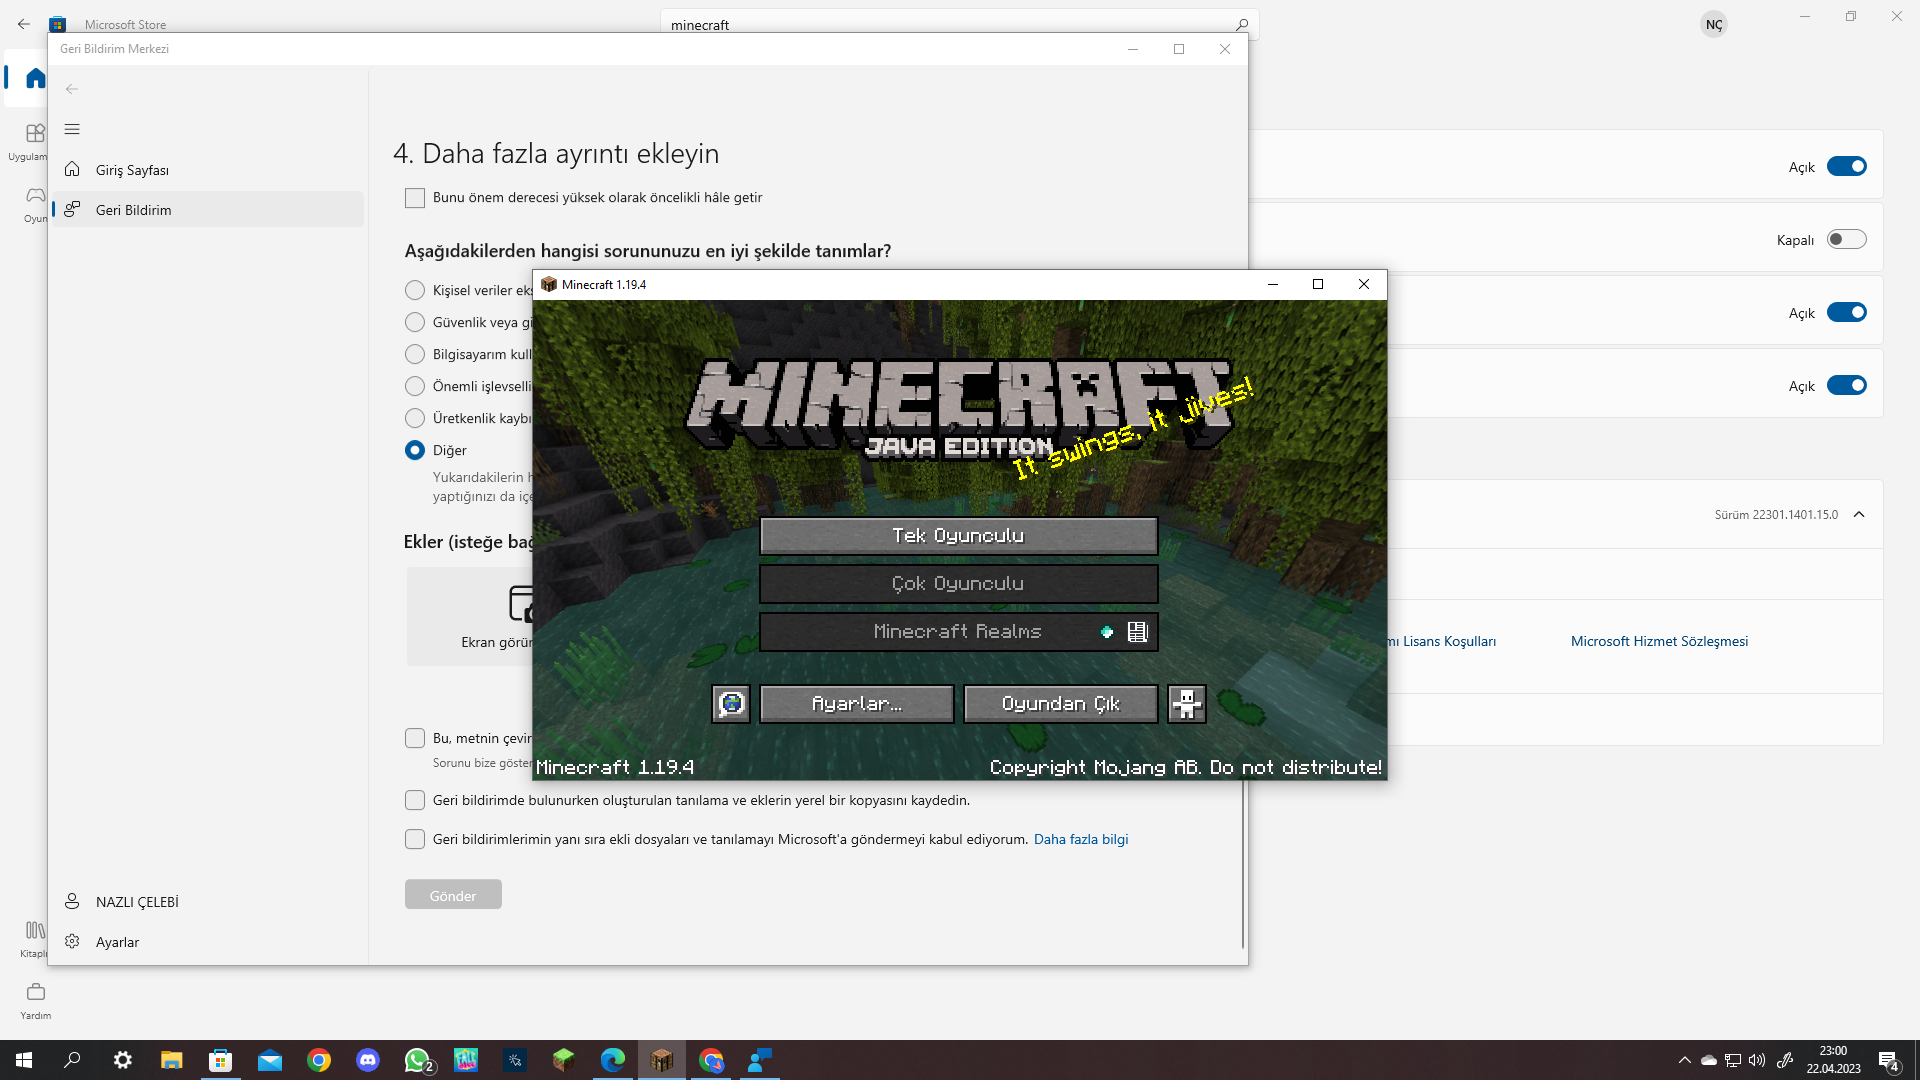Click the search magnifier in Store search box
Image resolution: width=1920 pixels, height=1080 pixels.
click(1241, 25)
